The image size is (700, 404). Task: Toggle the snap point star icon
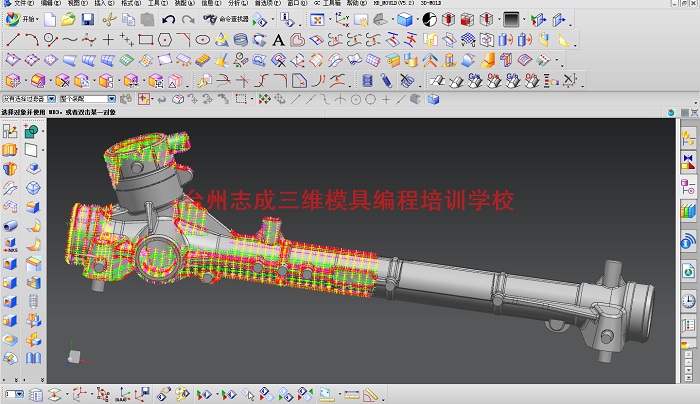pyautogui.click(x=265, y=99)
